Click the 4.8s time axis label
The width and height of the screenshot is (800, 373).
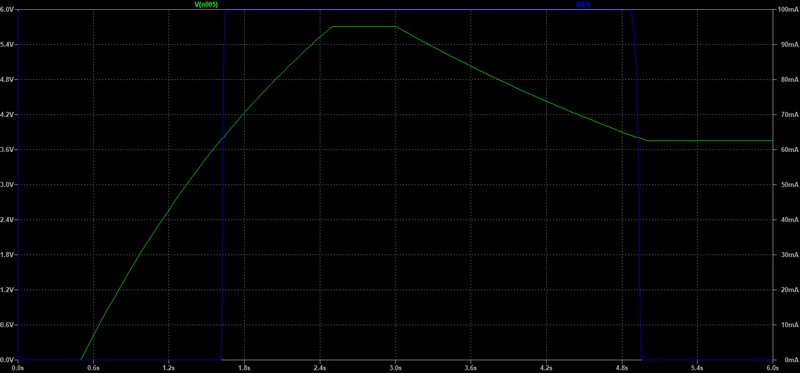click(x=622, y=367)
